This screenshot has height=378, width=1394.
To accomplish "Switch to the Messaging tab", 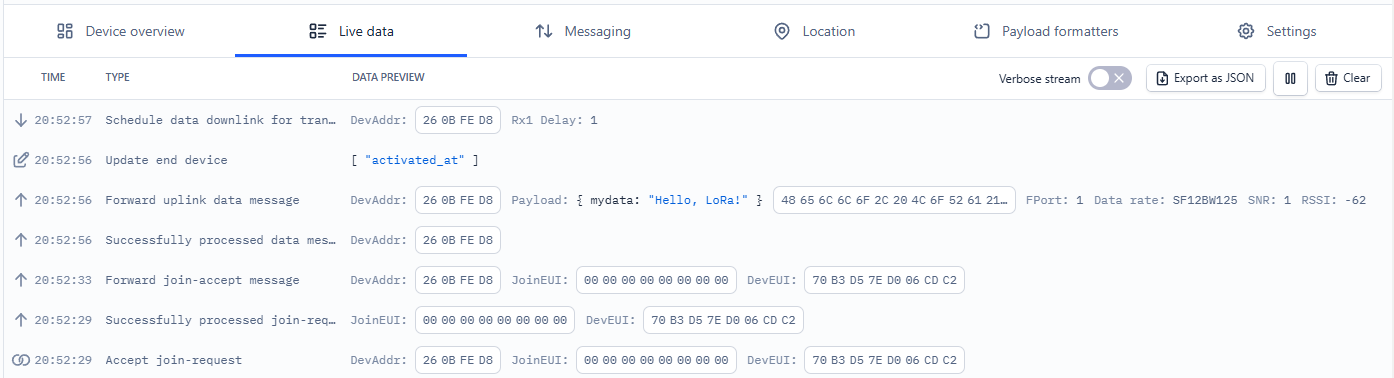I will (x=583, y=31).
